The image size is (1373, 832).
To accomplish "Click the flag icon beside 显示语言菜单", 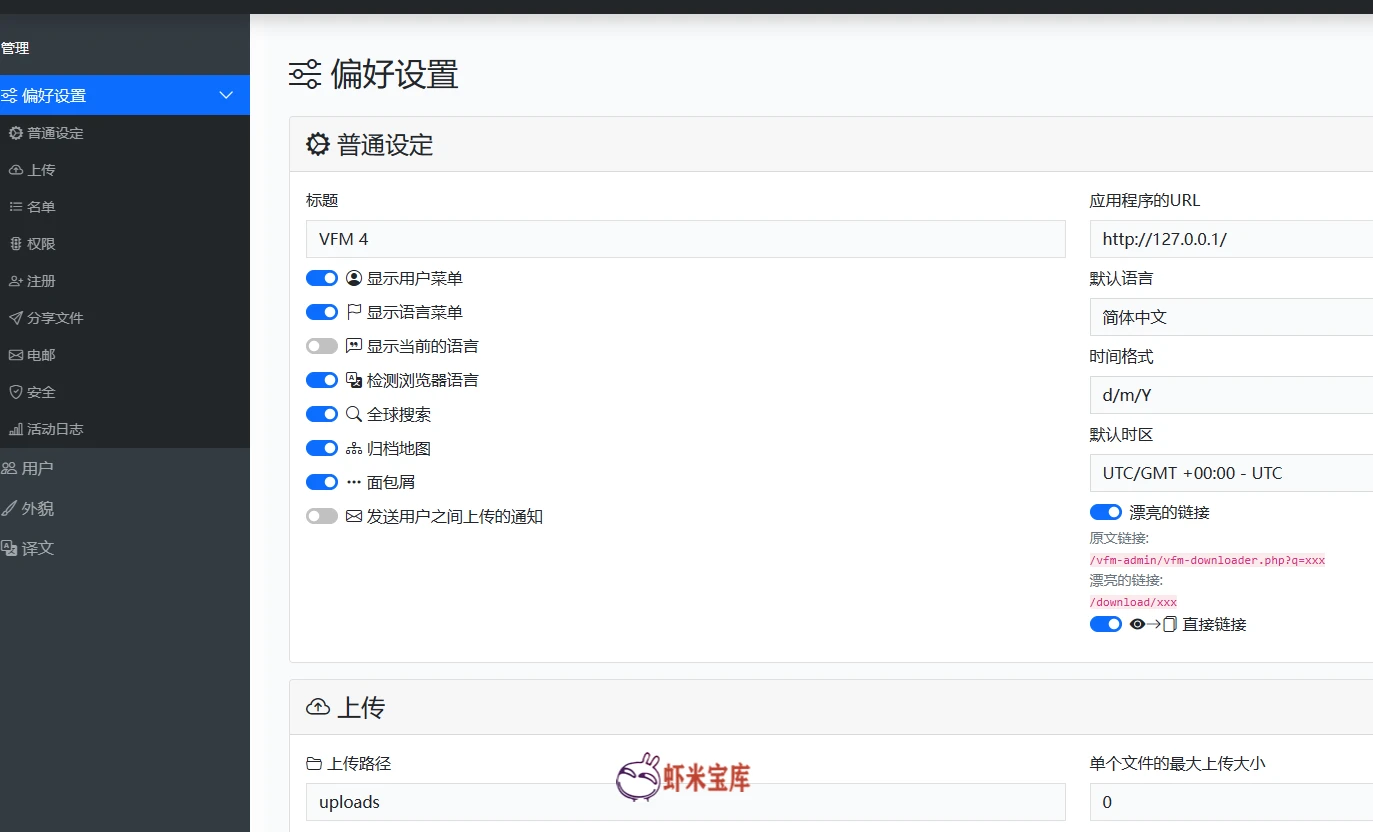I will pos(354,312).
